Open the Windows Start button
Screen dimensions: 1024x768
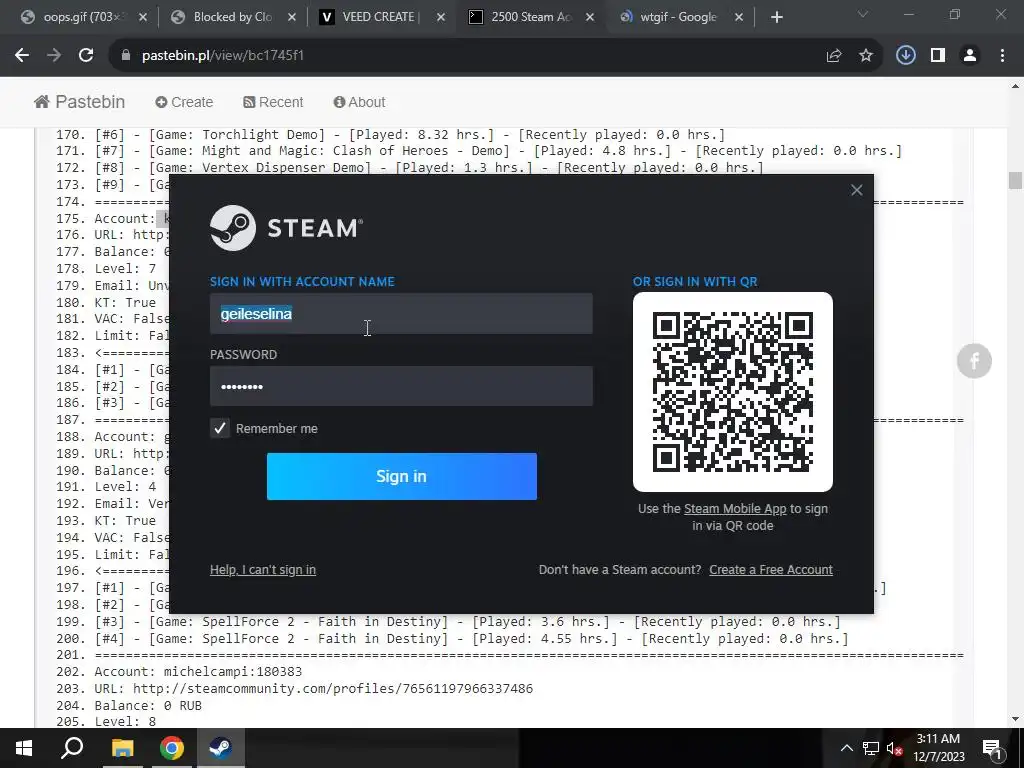tap(24, 748)
